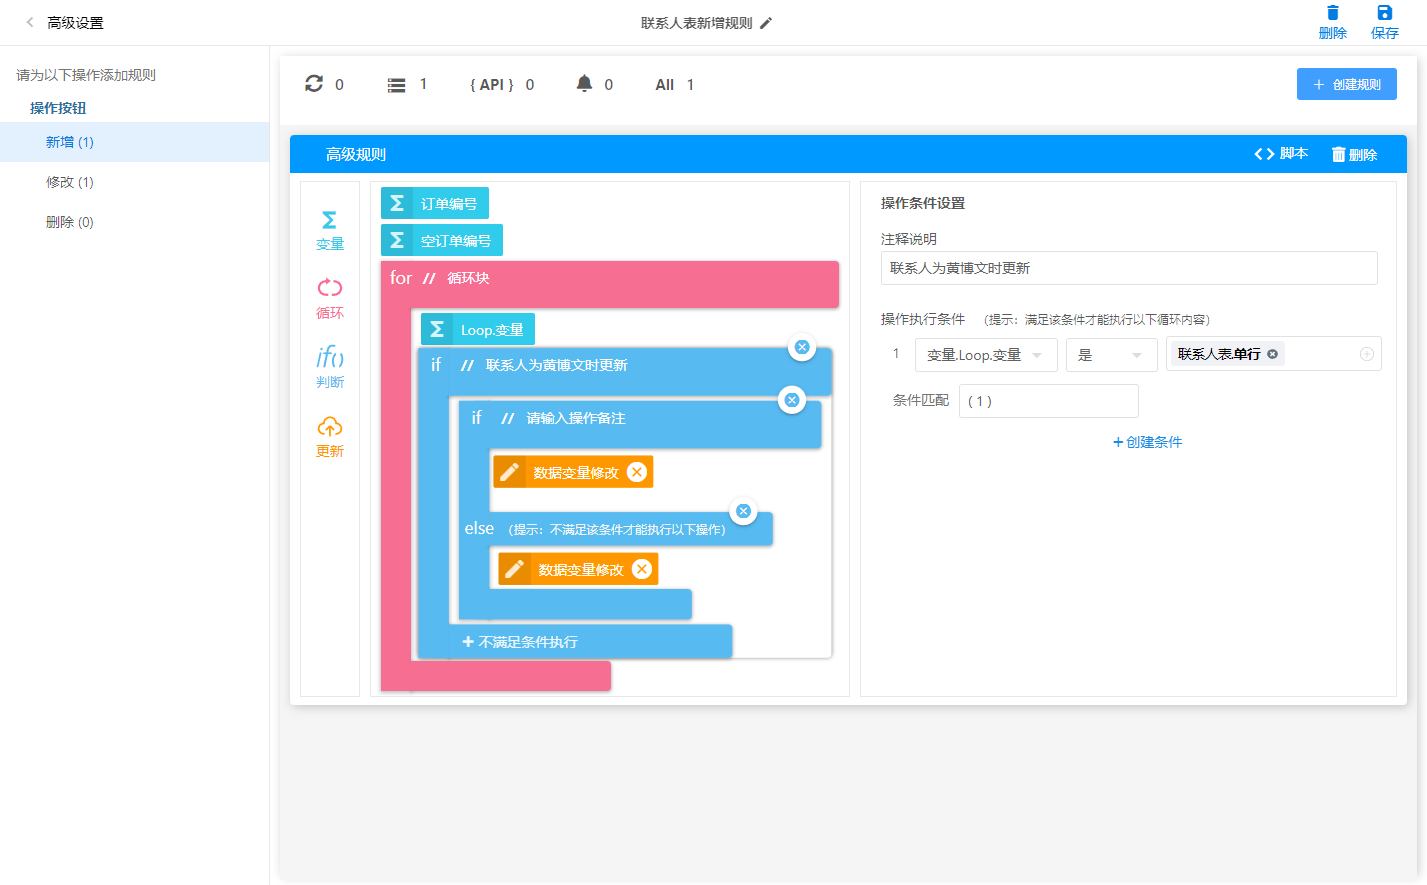Open the 变量.Loop.变量 dropdown

click(986, 354)
